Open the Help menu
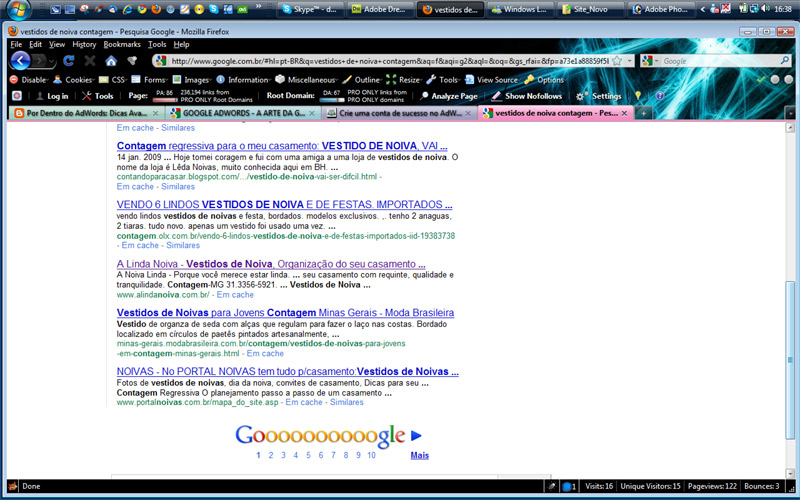The image size is (800, 500). point(181,44)
